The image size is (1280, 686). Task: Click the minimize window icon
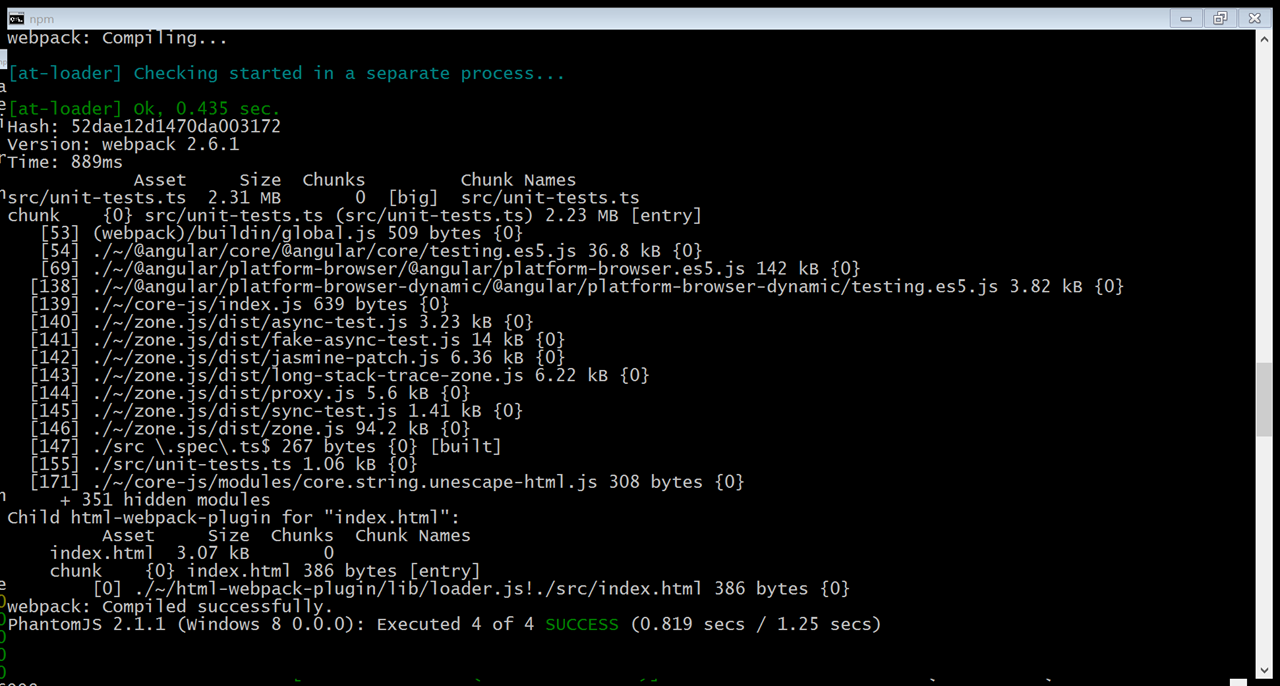tap(1185, 18)
